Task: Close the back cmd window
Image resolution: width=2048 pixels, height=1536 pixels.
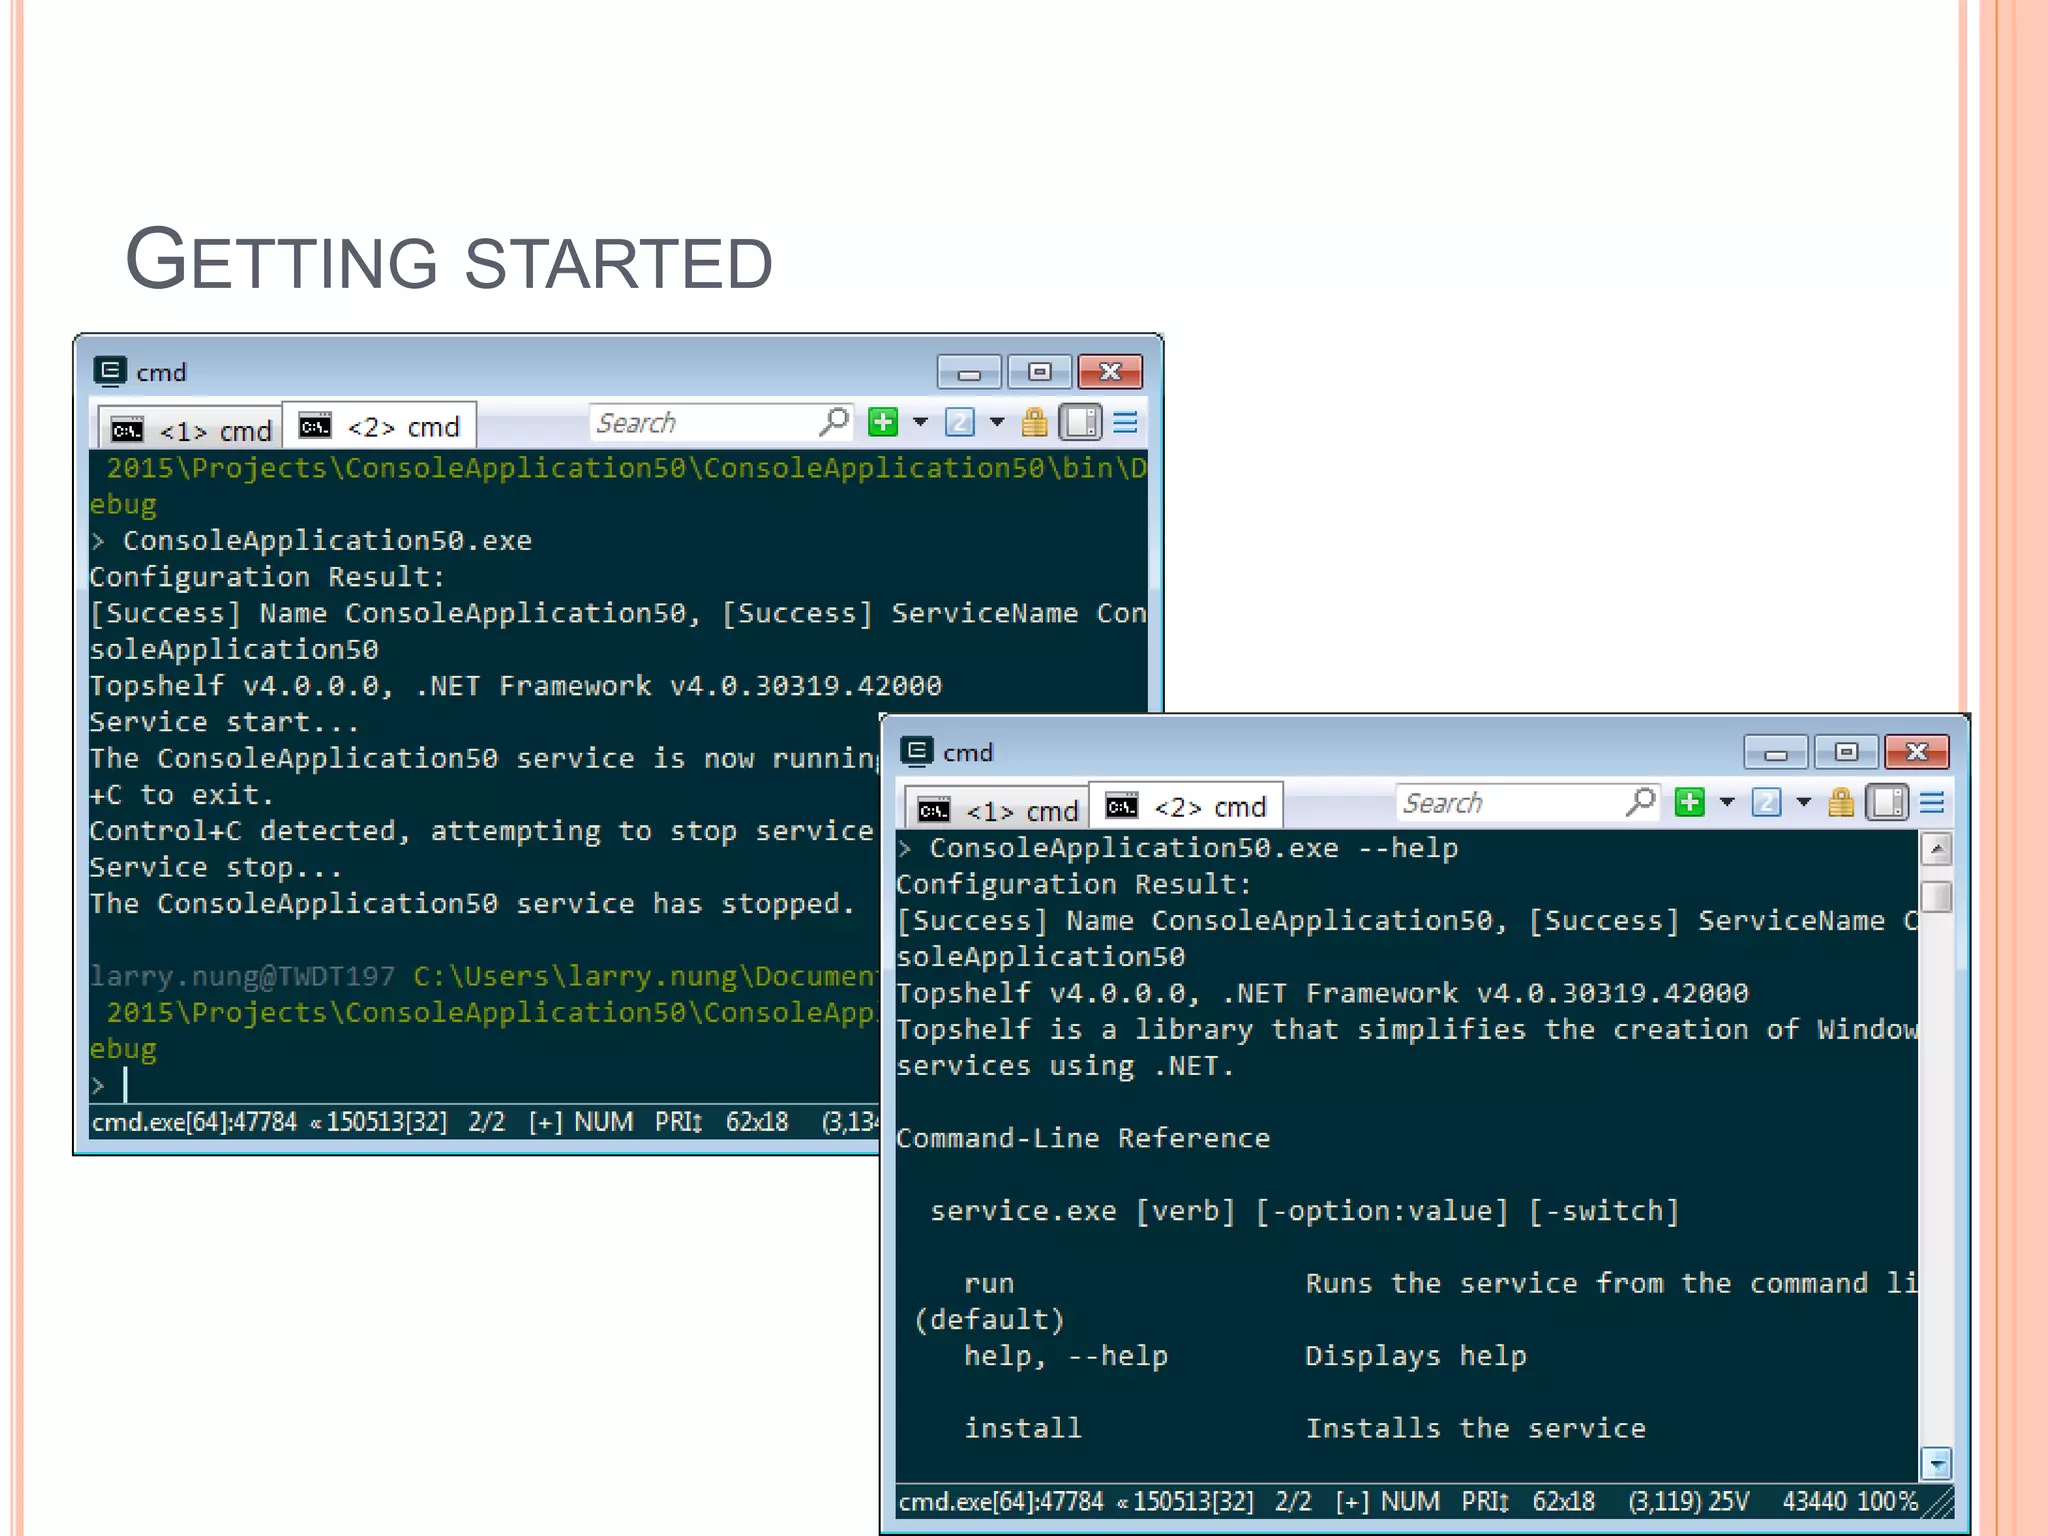Action: coord(1110,372)
